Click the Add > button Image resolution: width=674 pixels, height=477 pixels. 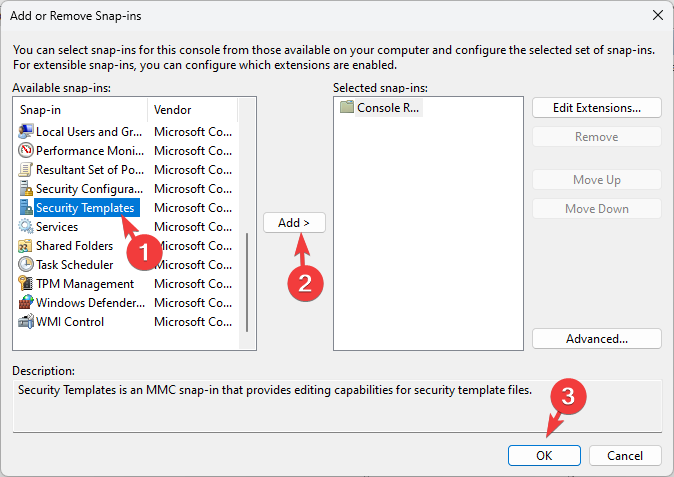(294, 223)
